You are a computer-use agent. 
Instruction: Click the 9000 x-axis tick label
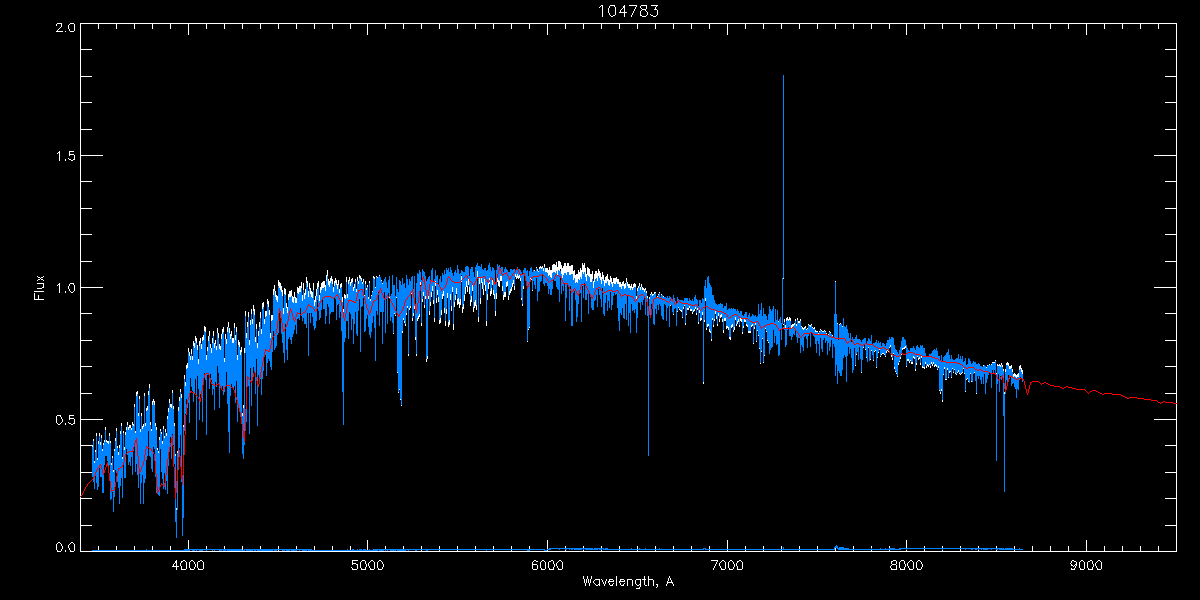point(1086,566)
